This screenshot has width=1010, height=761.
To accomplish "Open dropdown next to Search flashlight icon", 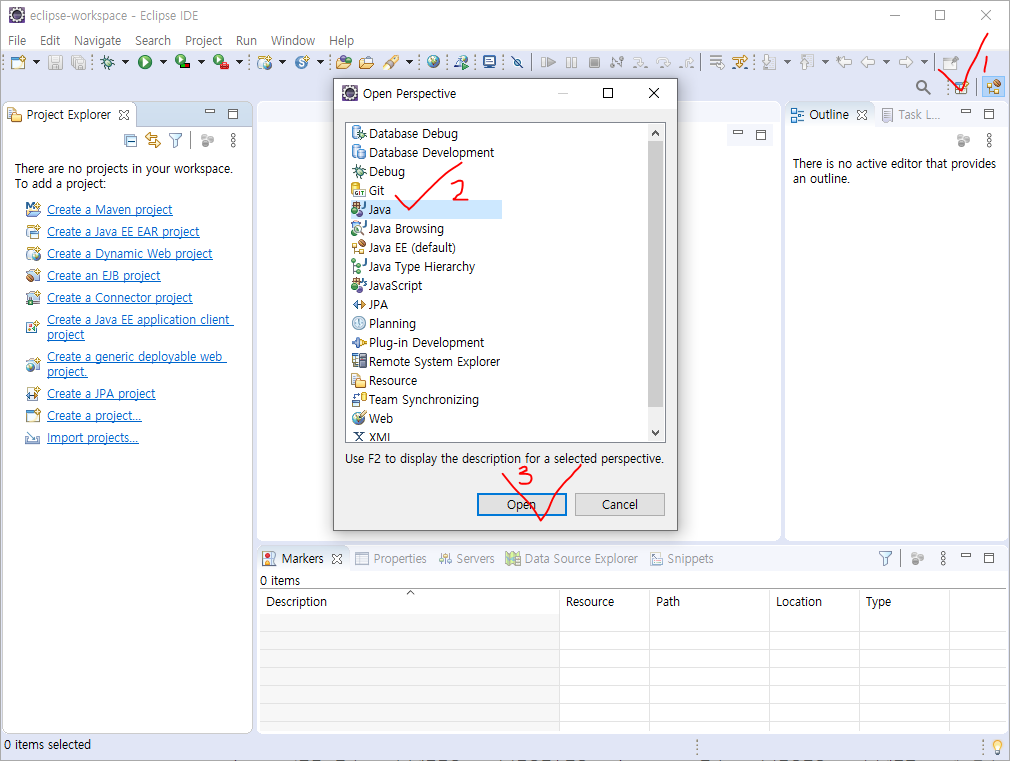I will click(409, 63).
